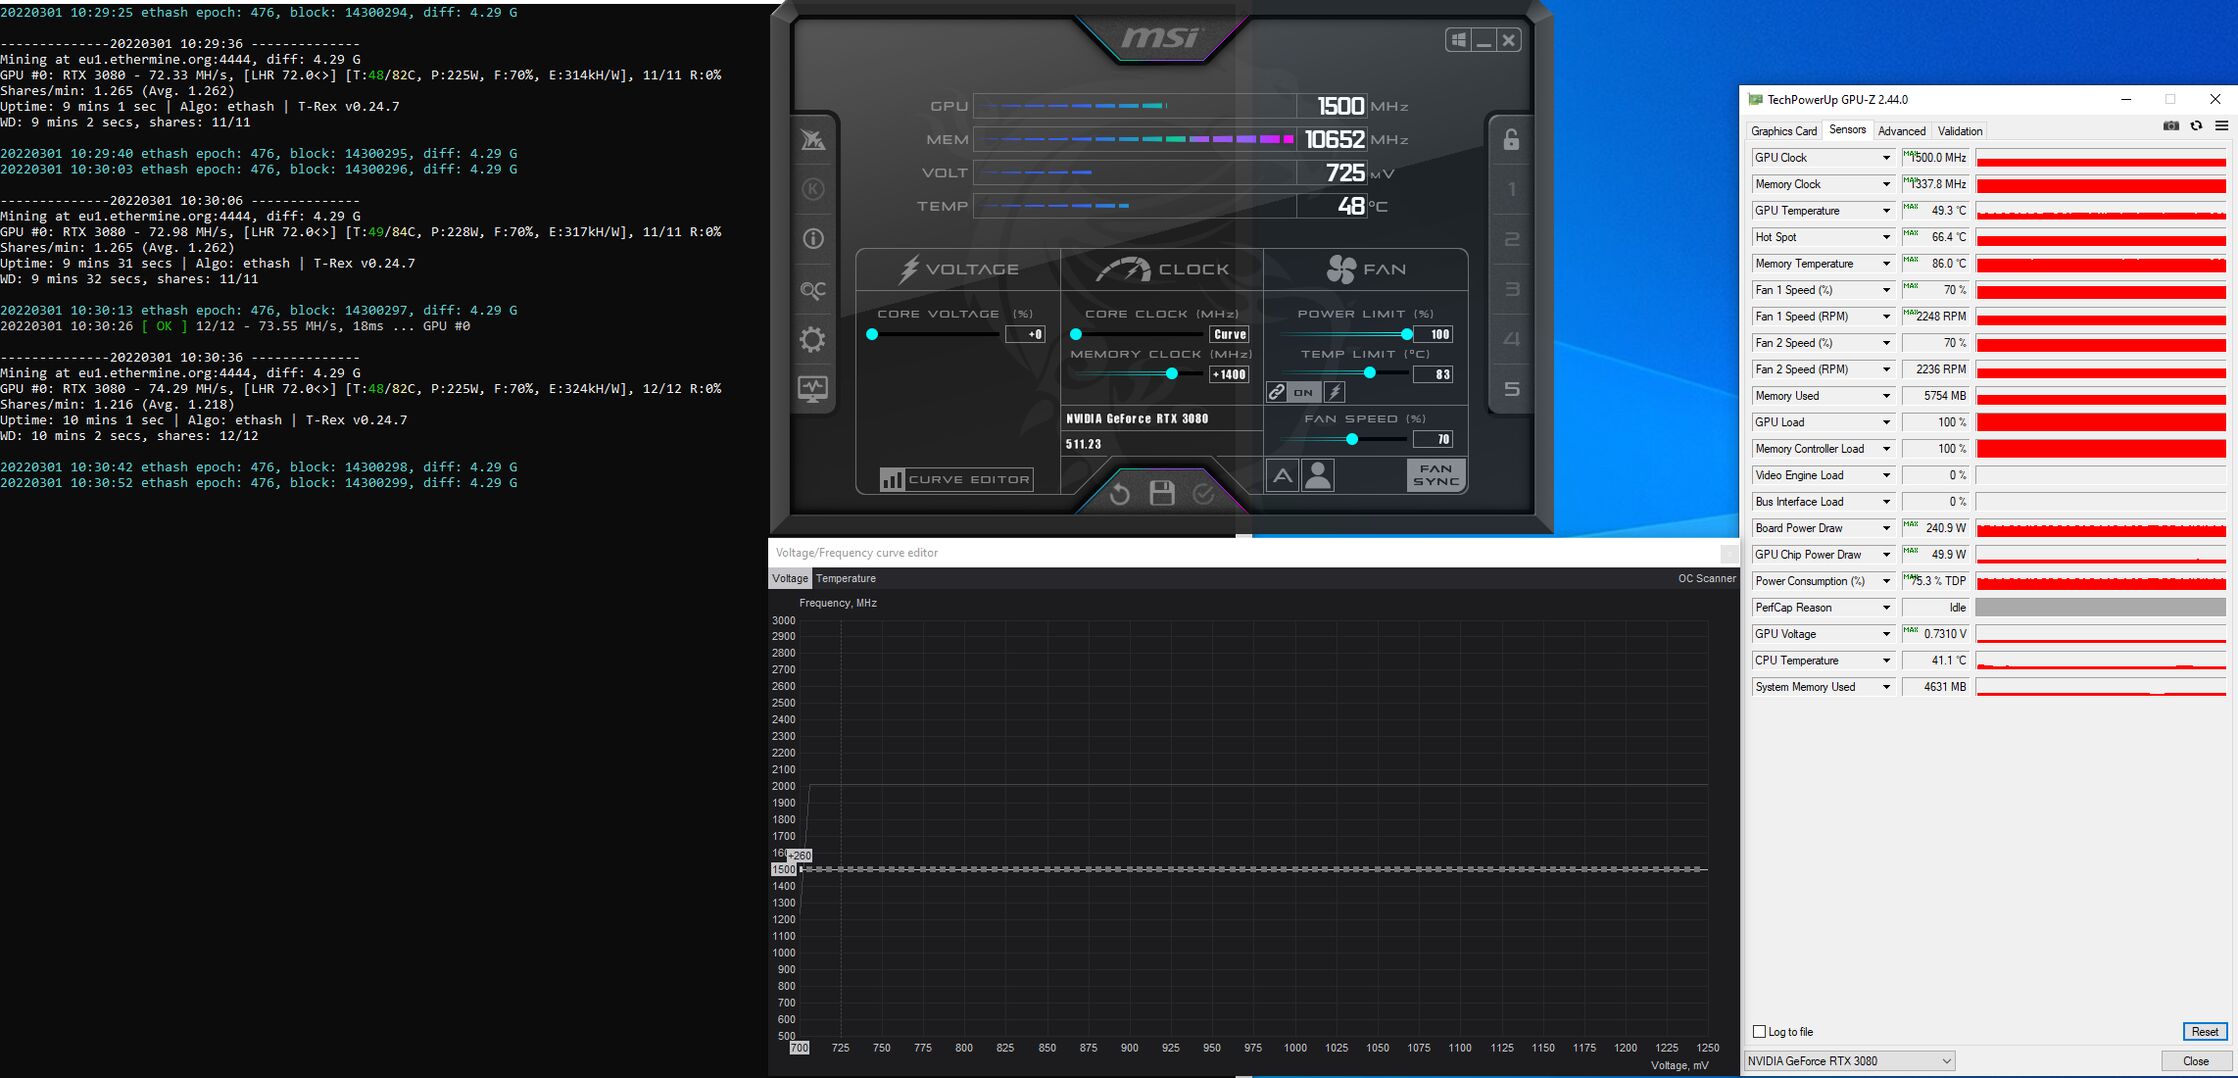This screenshot has height=1078, width=2238.
Task: Save current Afterburner settings with floppy icon
Action: point(1162,493)
